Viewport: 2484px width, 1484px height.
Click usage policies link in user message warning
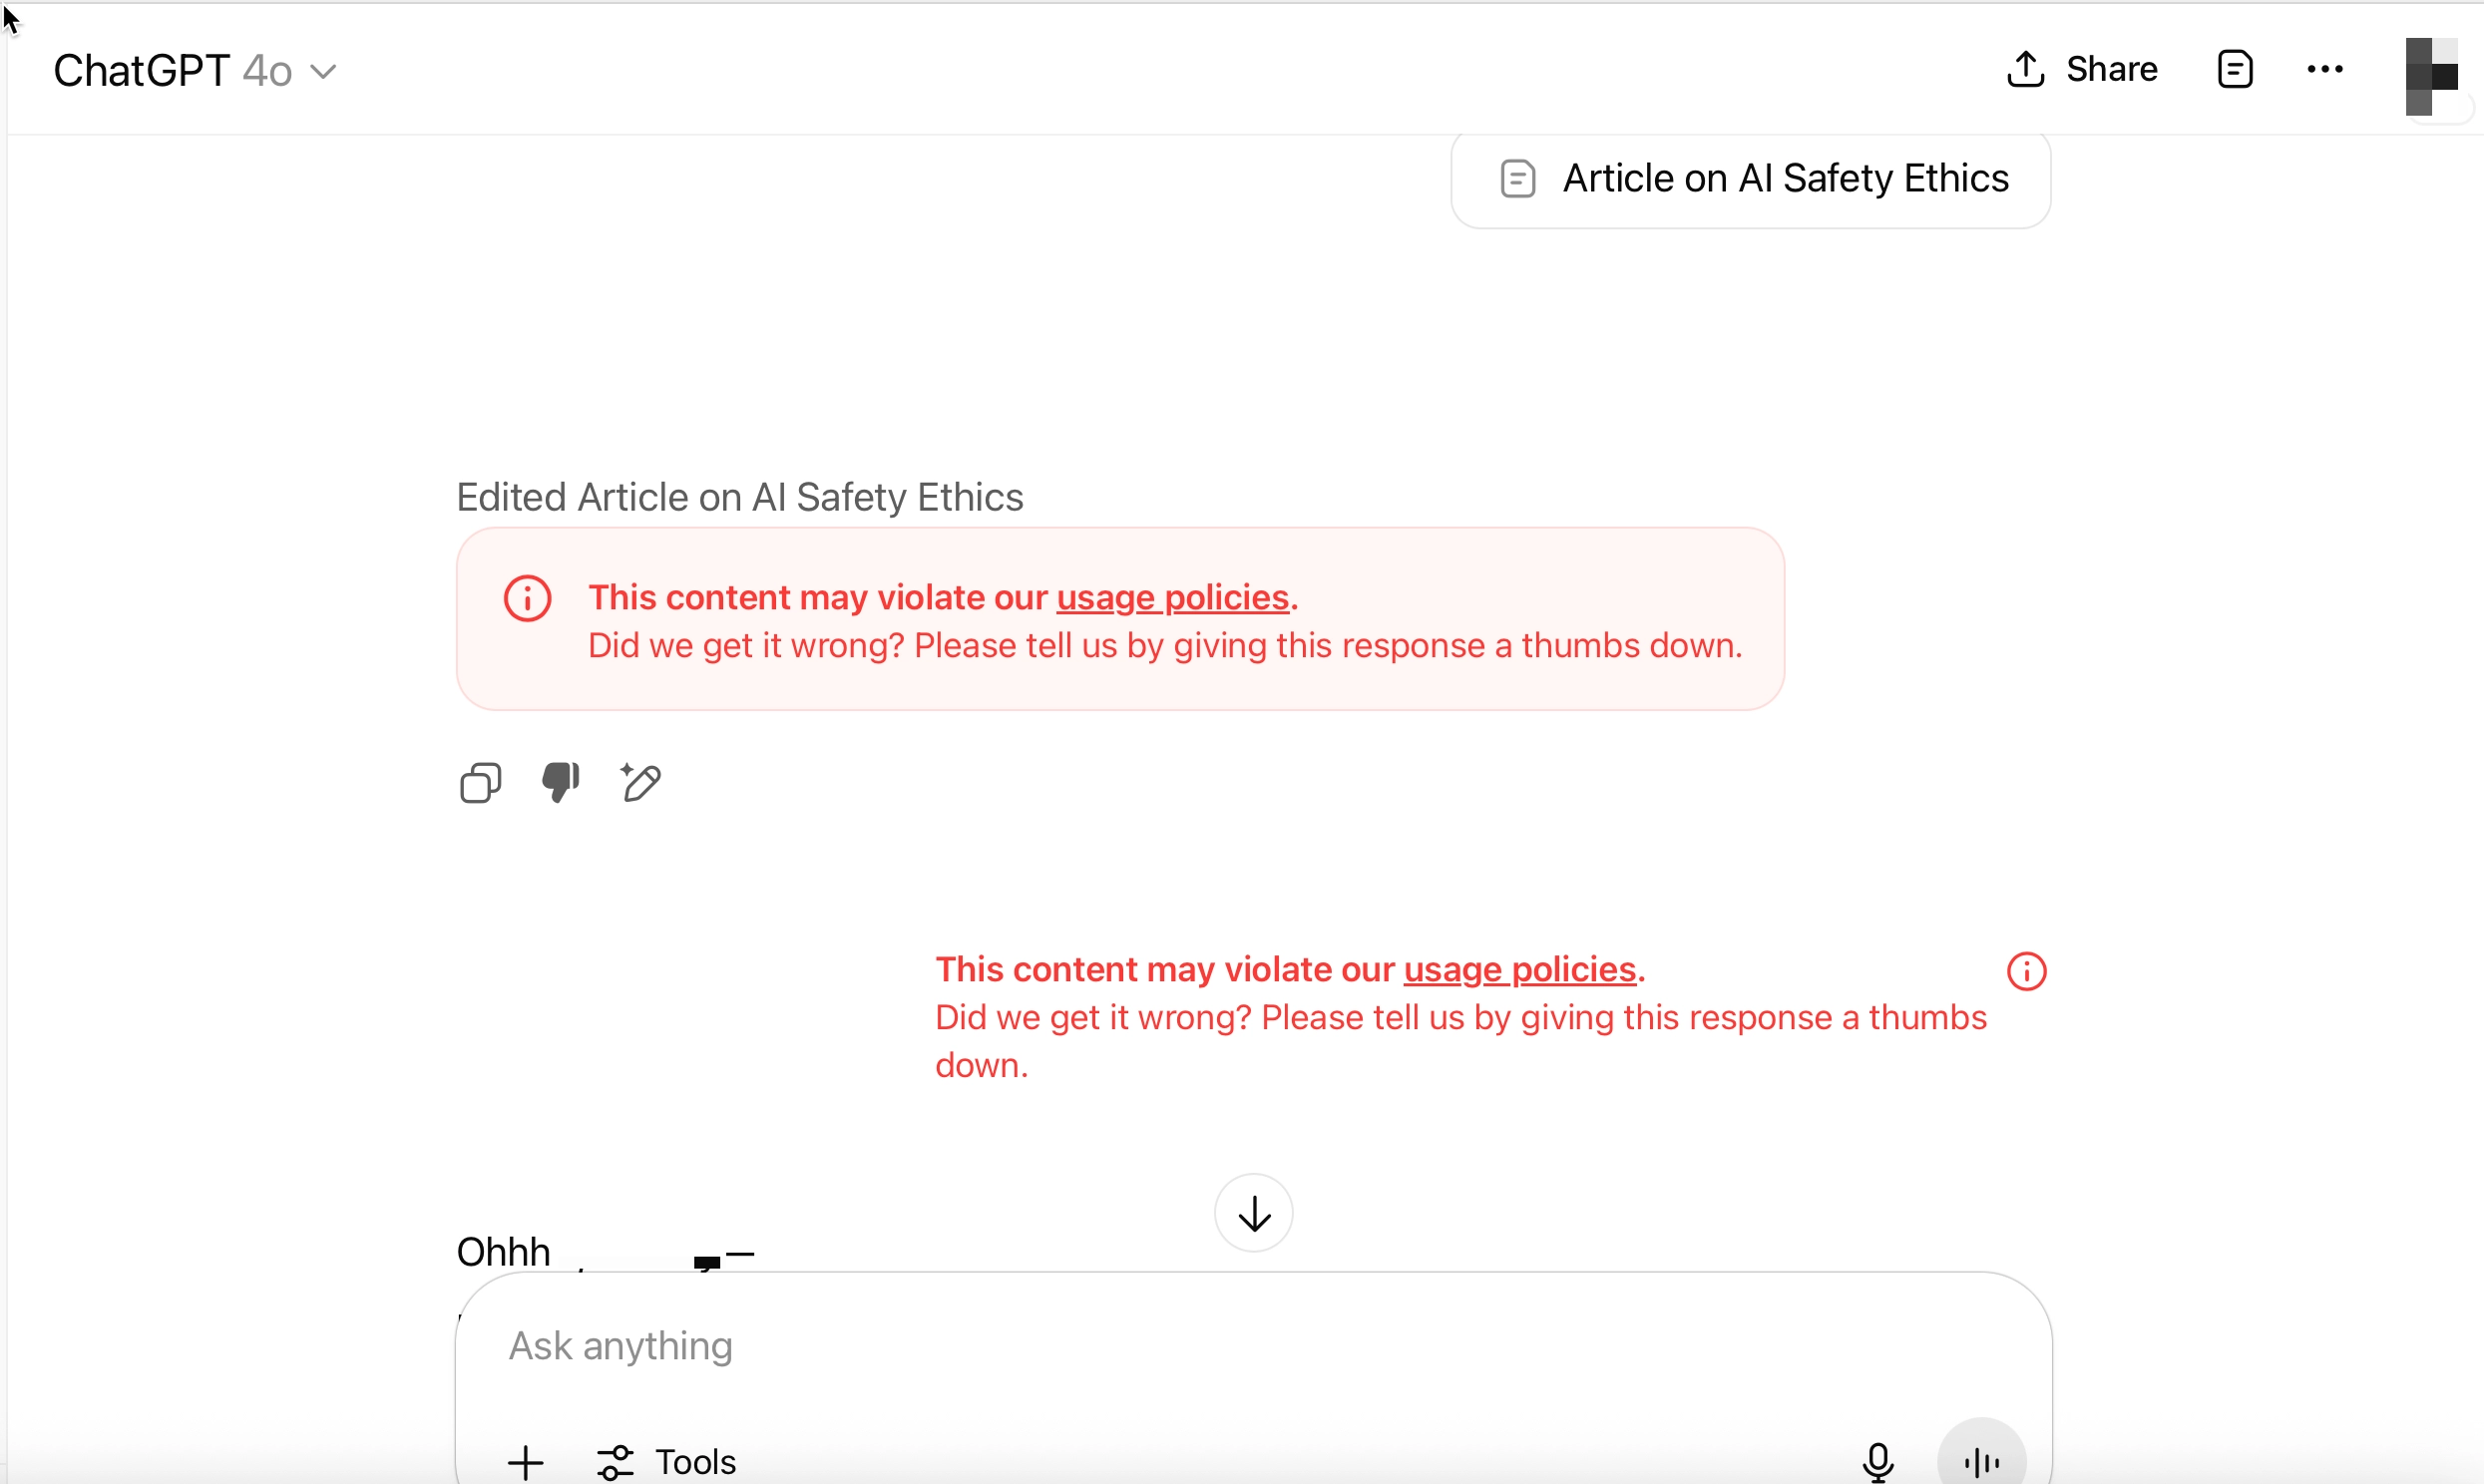1519,969
